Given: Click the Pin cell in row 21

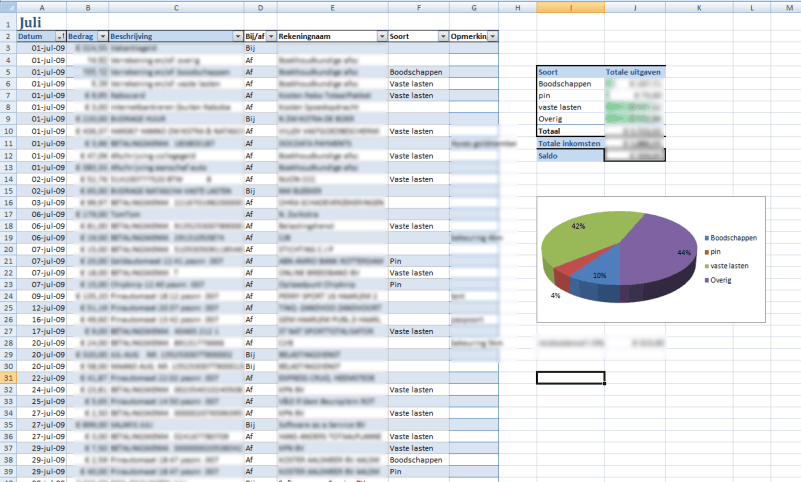Looking at the screenshot, I should (419, 261).
